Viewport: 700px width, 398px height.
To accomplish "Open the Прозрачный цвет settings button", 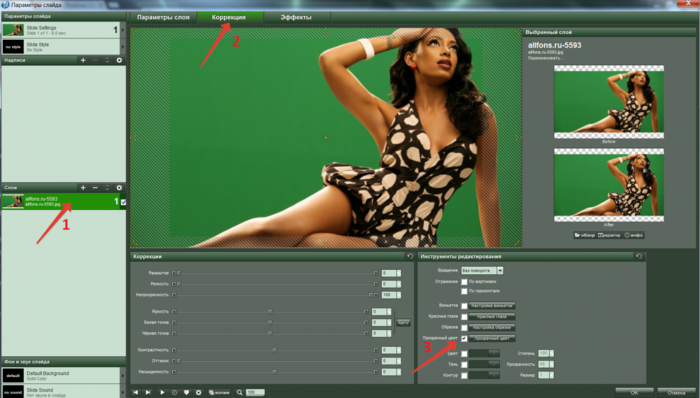I will pos(492,338).
